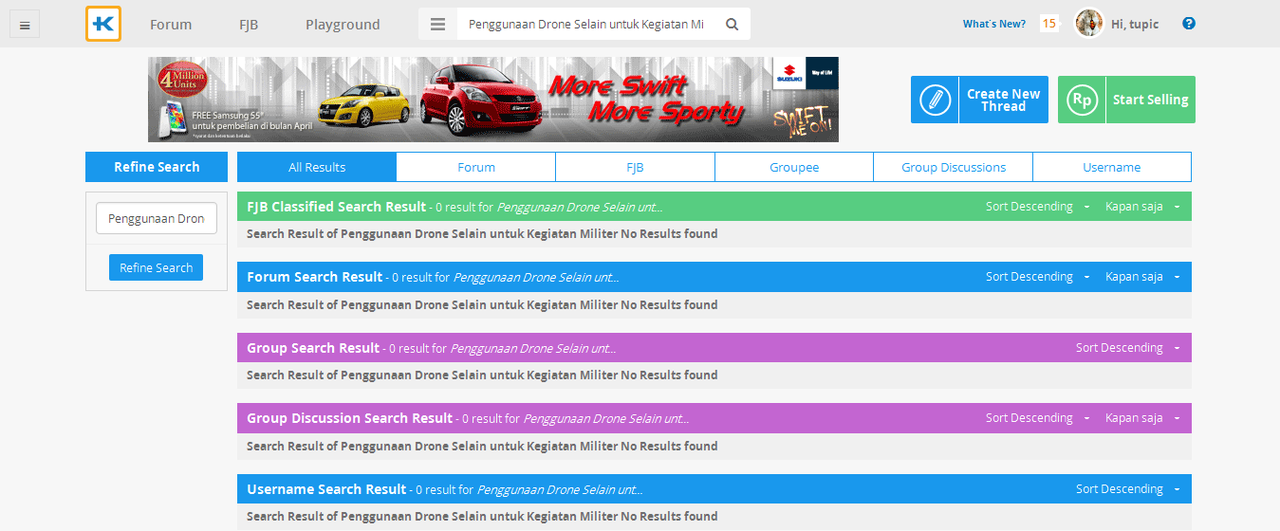Open Kapan saja in FJB Classified section
Screen dimensions: 1280x531
[1142, 207]
